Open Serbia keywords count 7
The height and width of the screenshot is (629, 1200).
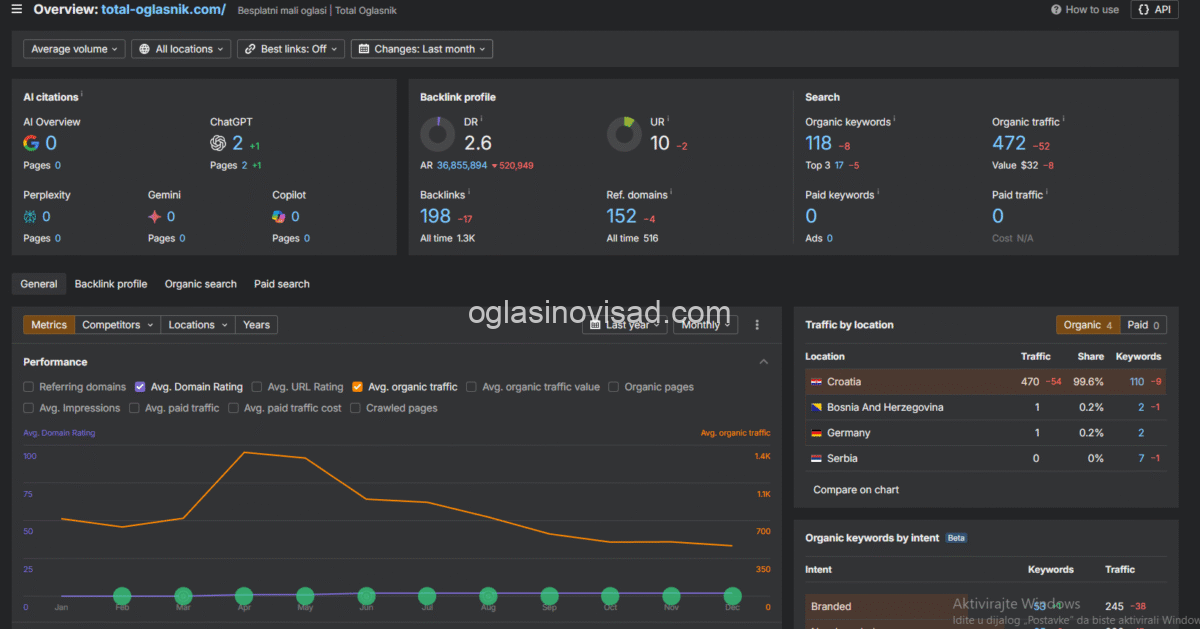(1141, 458)
